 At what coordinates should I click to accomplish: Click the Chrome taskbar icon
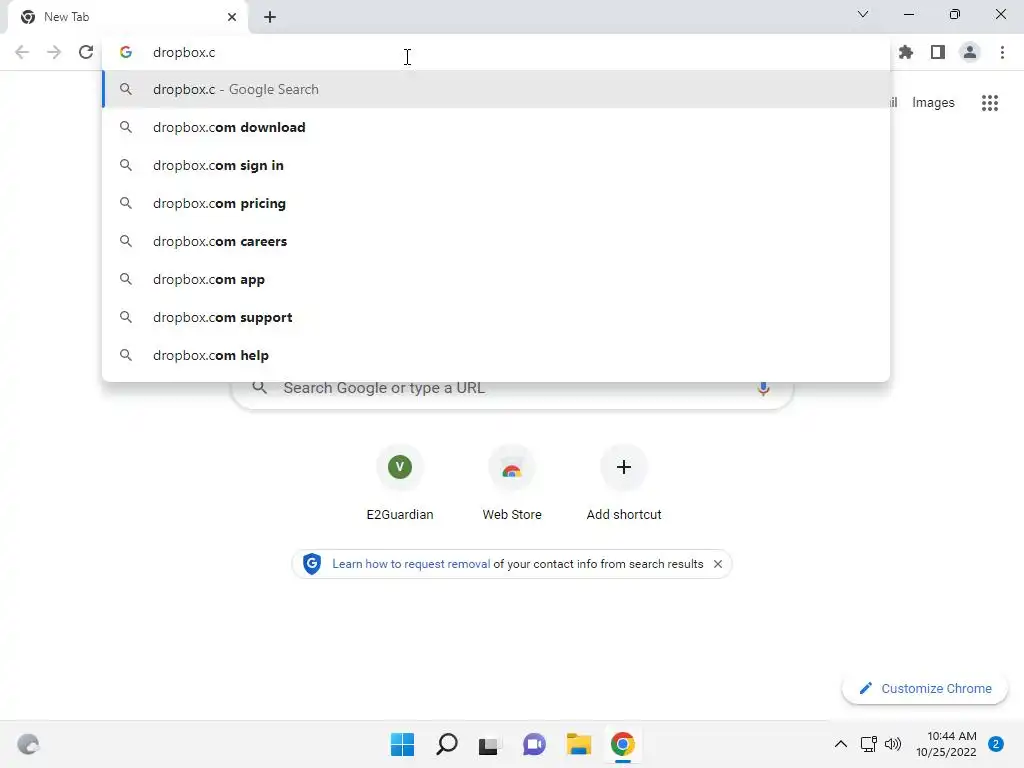click(623, 744)
